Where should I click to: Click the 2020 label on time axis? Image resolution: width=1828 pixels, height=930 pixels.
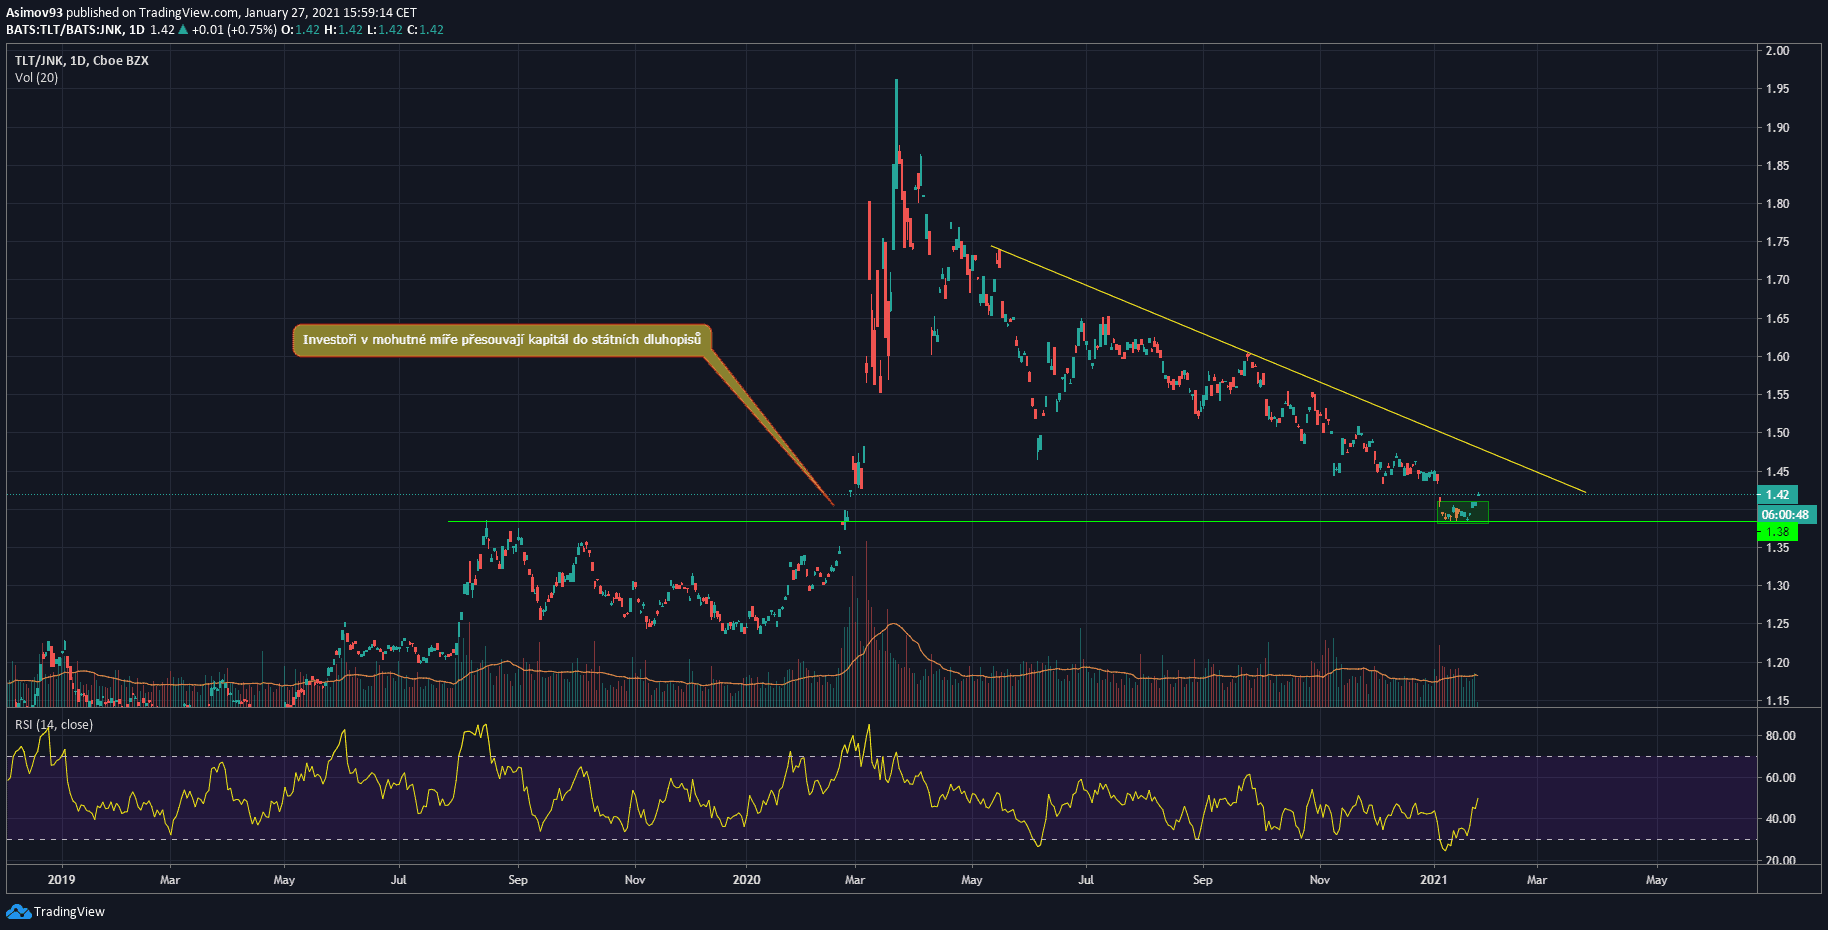pyautogui.click(x=746, y=880)
